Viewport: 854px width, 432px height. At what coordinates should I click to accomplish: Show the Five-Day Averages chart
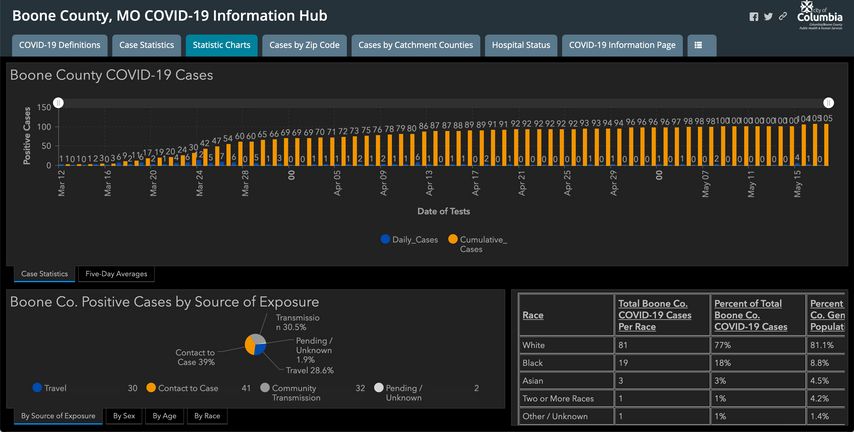pyautogui.click(x=116, y=273)
